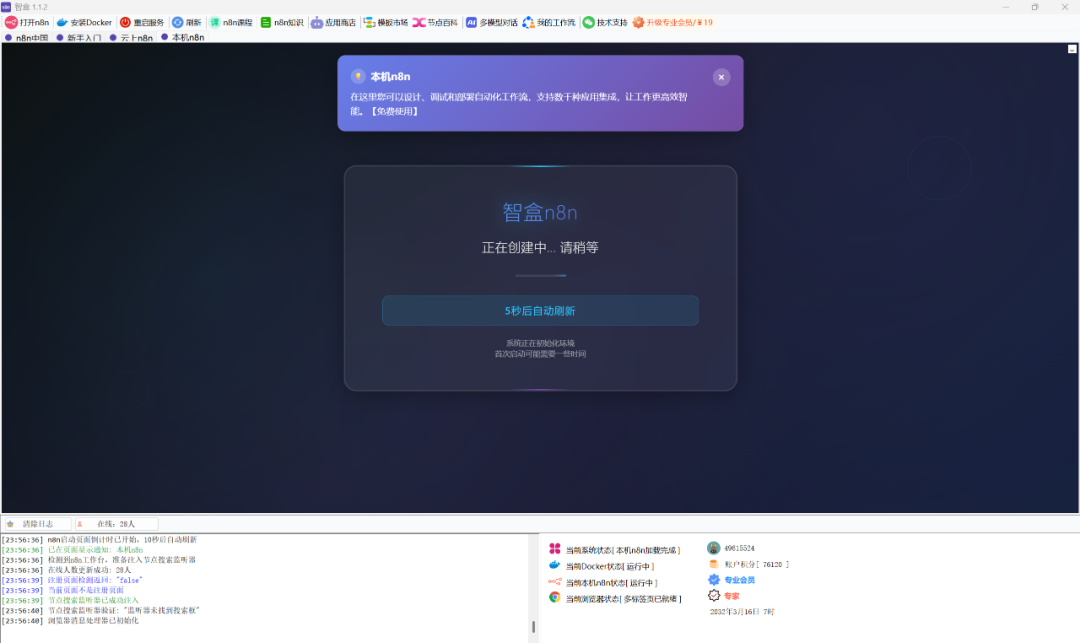The height and width of the screenshot is (643, 1080).
Task: Select the 本机n8n tab
Action: 183,37
